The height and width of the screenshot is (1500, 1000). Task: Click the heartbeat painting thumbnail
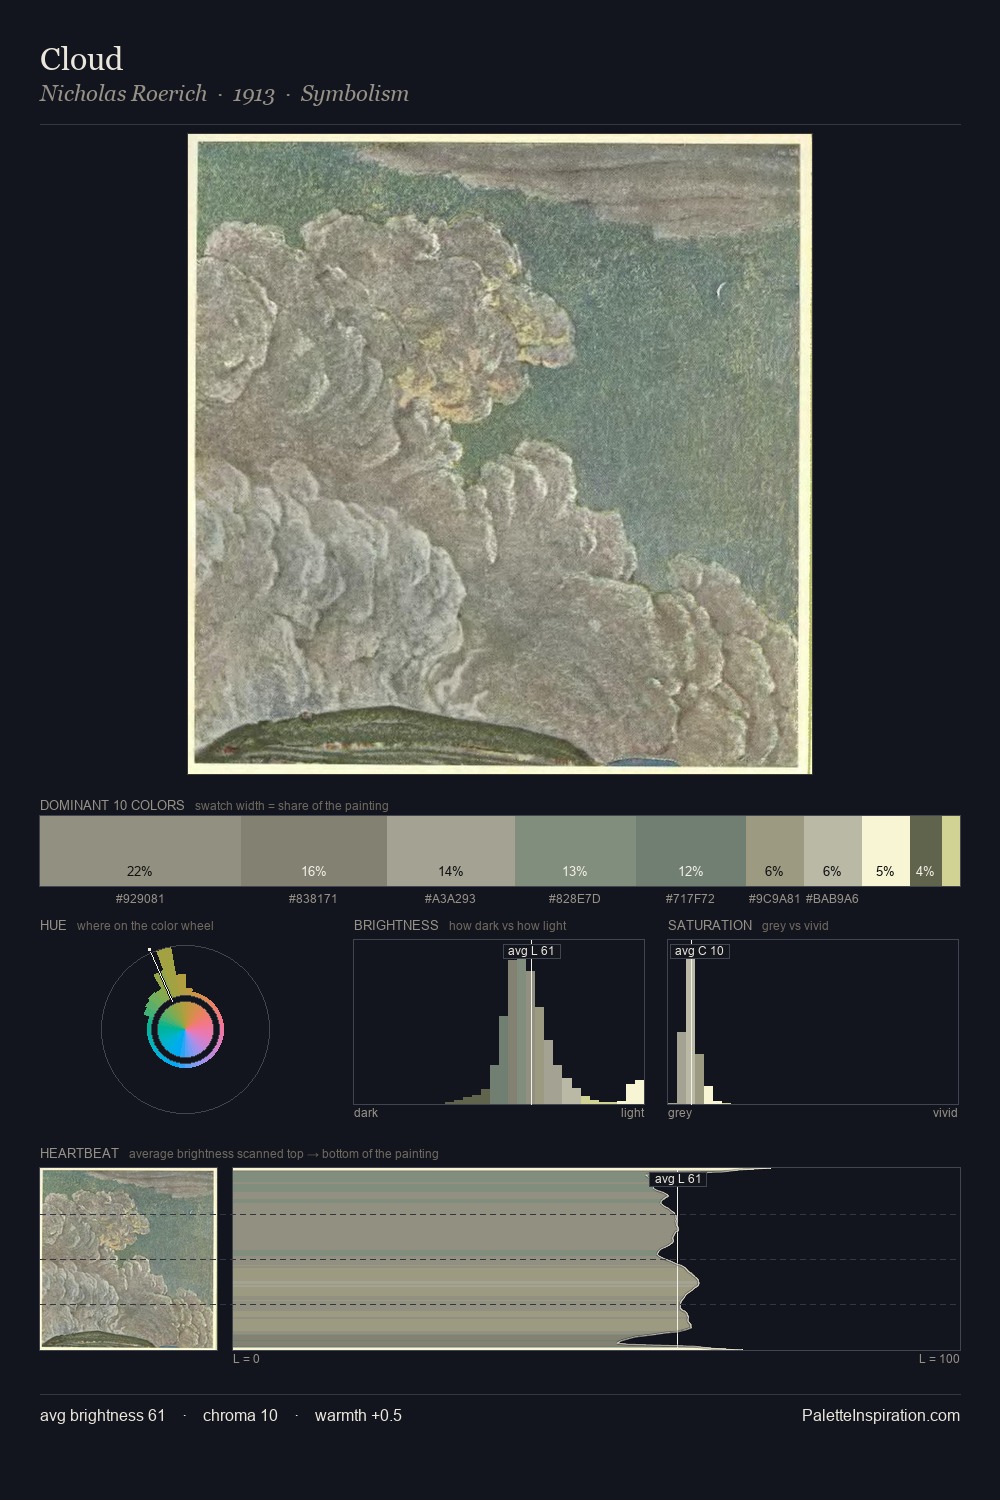(128, 1259)
